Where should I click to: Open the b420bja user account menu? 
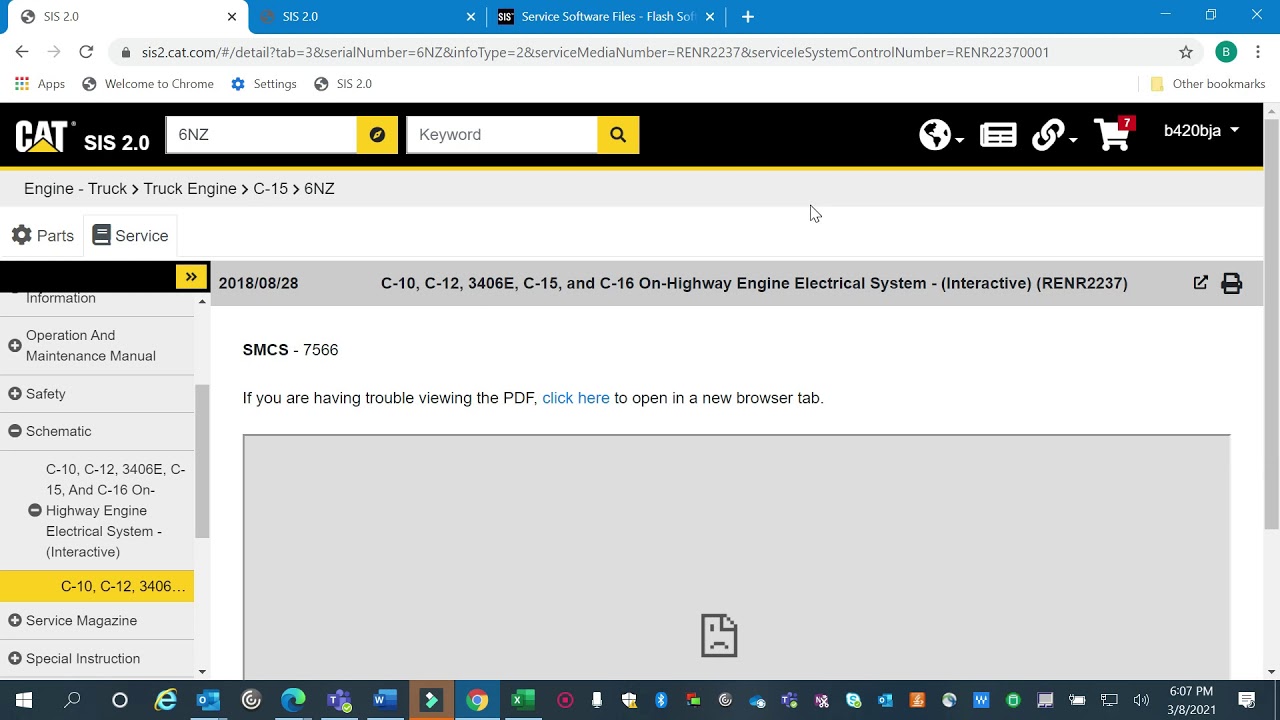tap(1201, 131)
